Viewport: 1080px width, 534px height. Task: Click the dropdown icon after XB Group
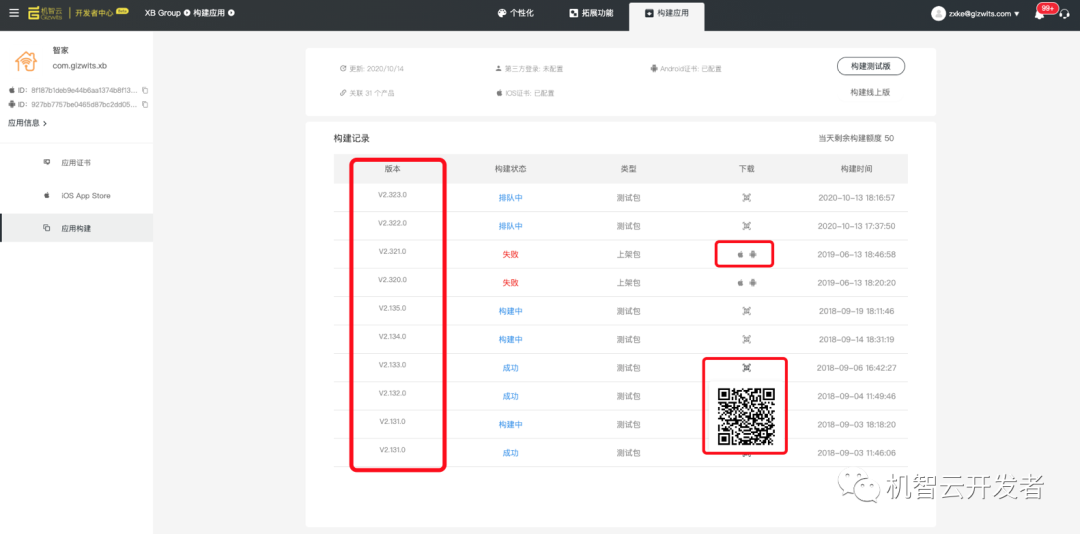tap(187, 13)
